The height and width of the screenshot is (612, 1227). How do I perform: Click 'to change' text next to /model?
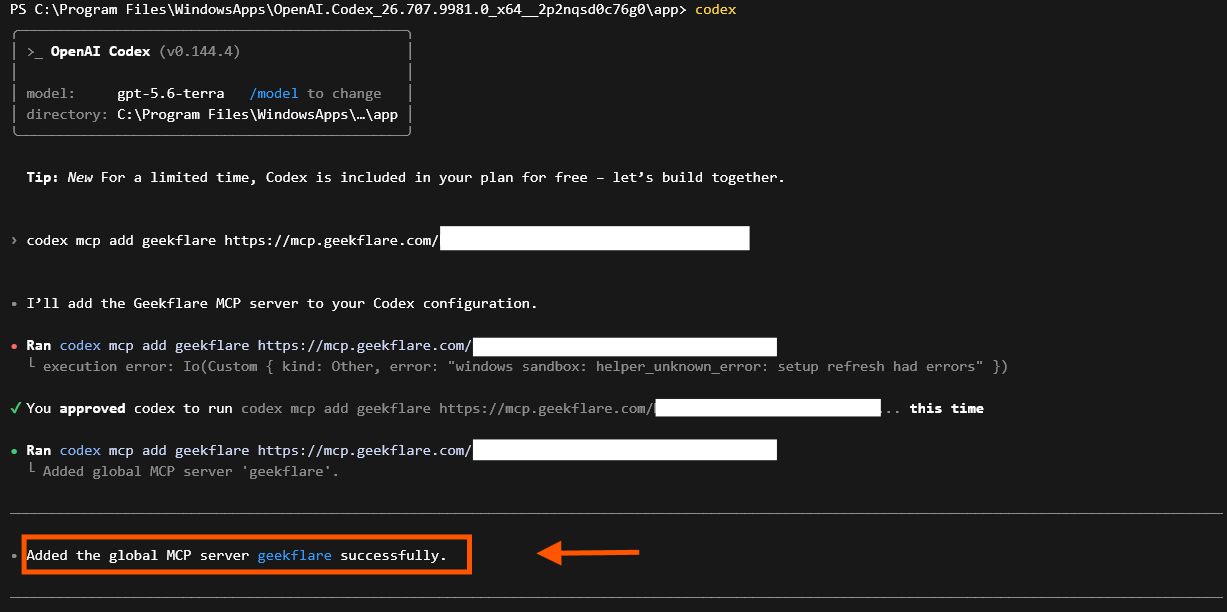point(344,93)
